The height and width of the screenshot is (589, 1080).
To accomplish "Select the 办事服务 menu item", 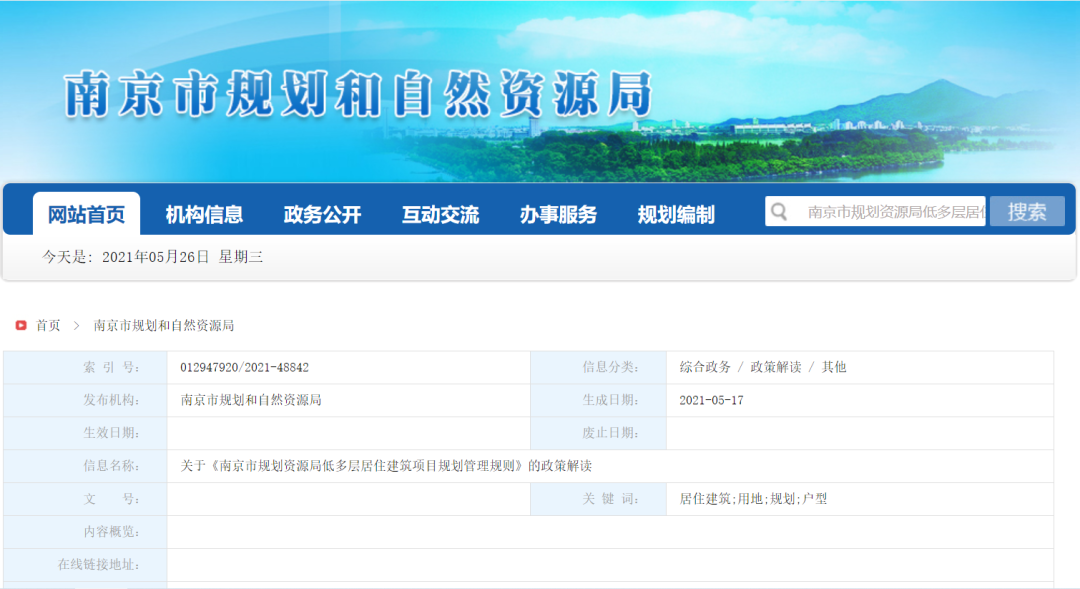I will (x=558, y=214).
